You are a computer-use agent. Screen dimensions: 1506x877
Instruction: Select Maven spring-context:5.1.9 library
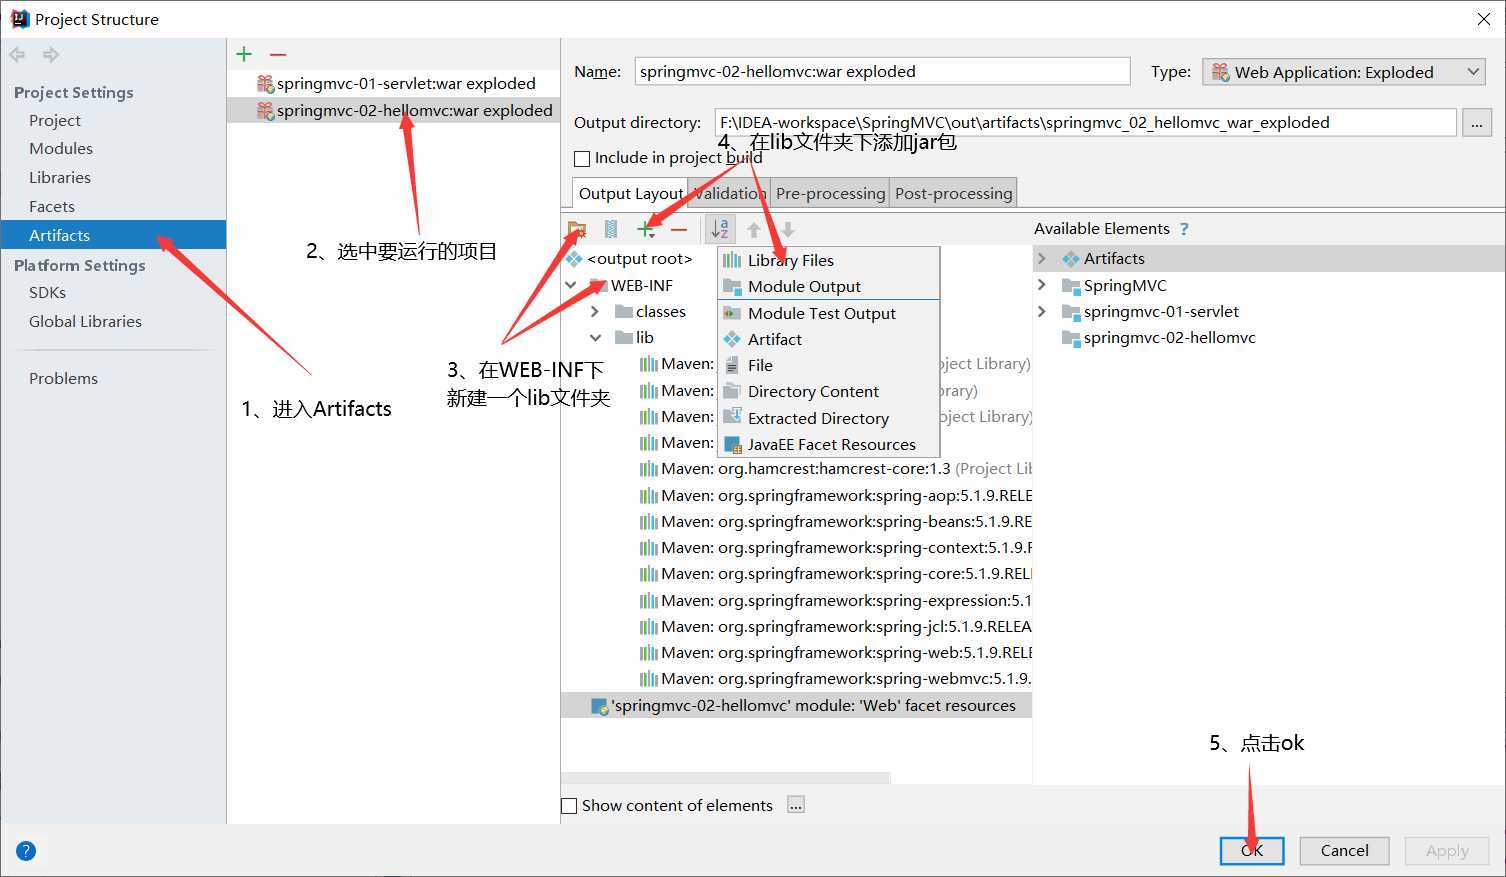(835, 547)
